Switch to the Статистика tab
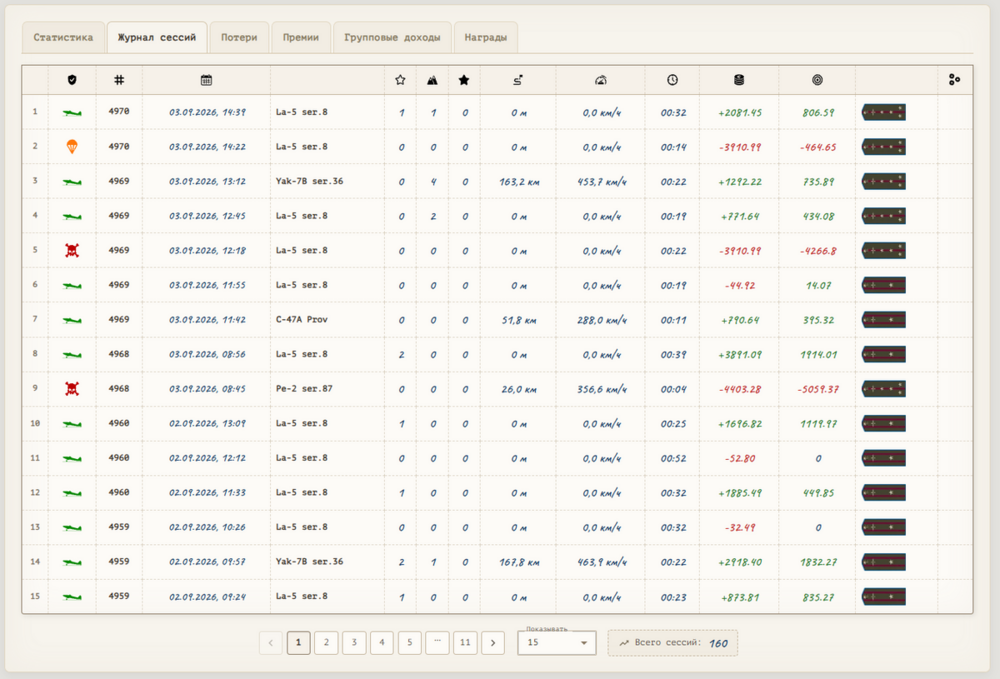The image size is (1000, 679). 63,38
